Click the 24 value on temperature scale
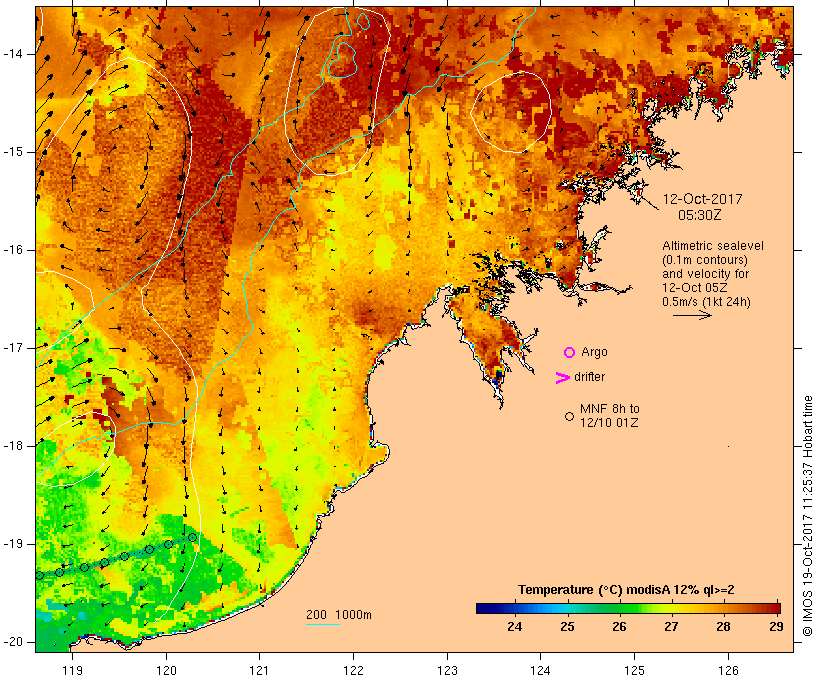This screenshot has height=680, width=820. pyautogui.click(x=515, y=626)
